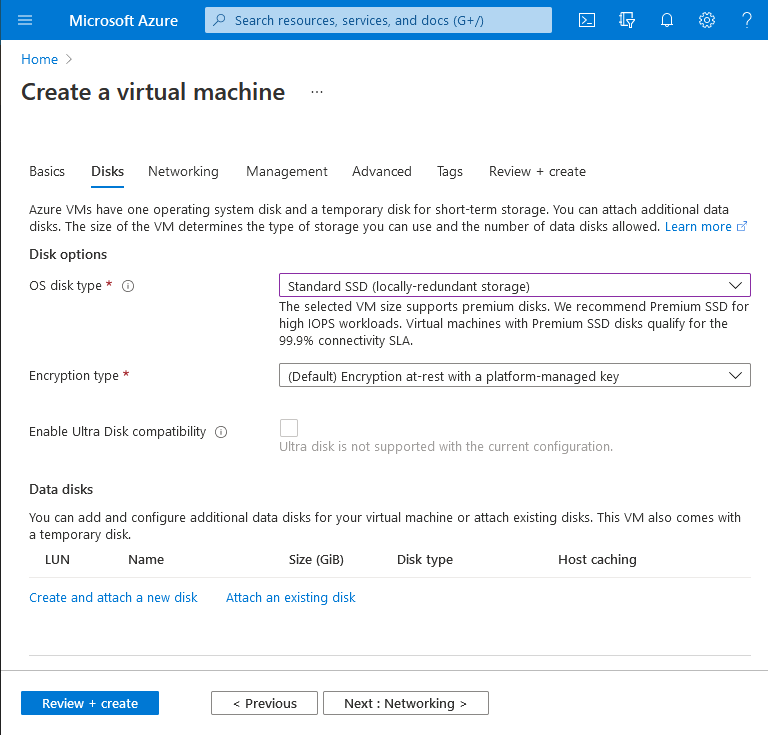
Task: Open the Review + create tab
Action: [537, 171]
